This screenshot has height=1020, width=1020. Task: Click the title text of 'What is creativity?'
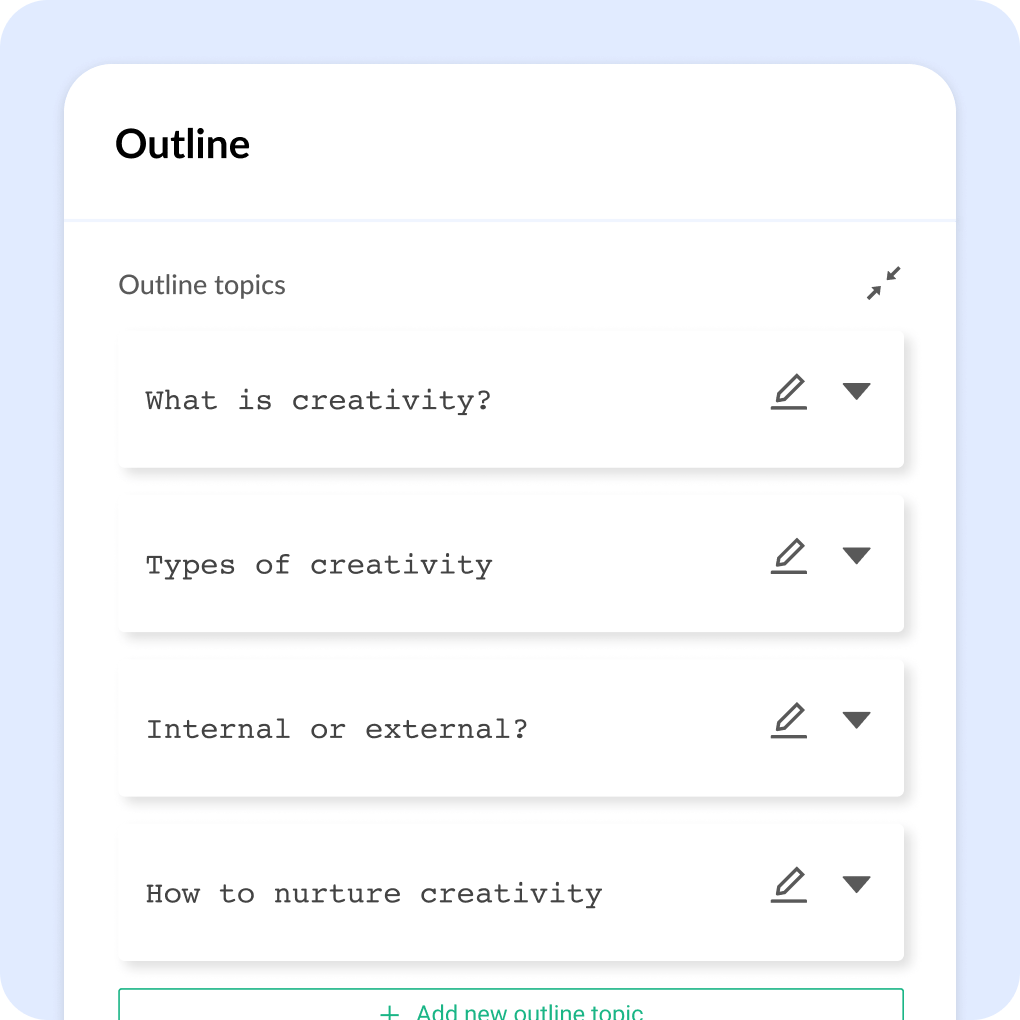318,400
